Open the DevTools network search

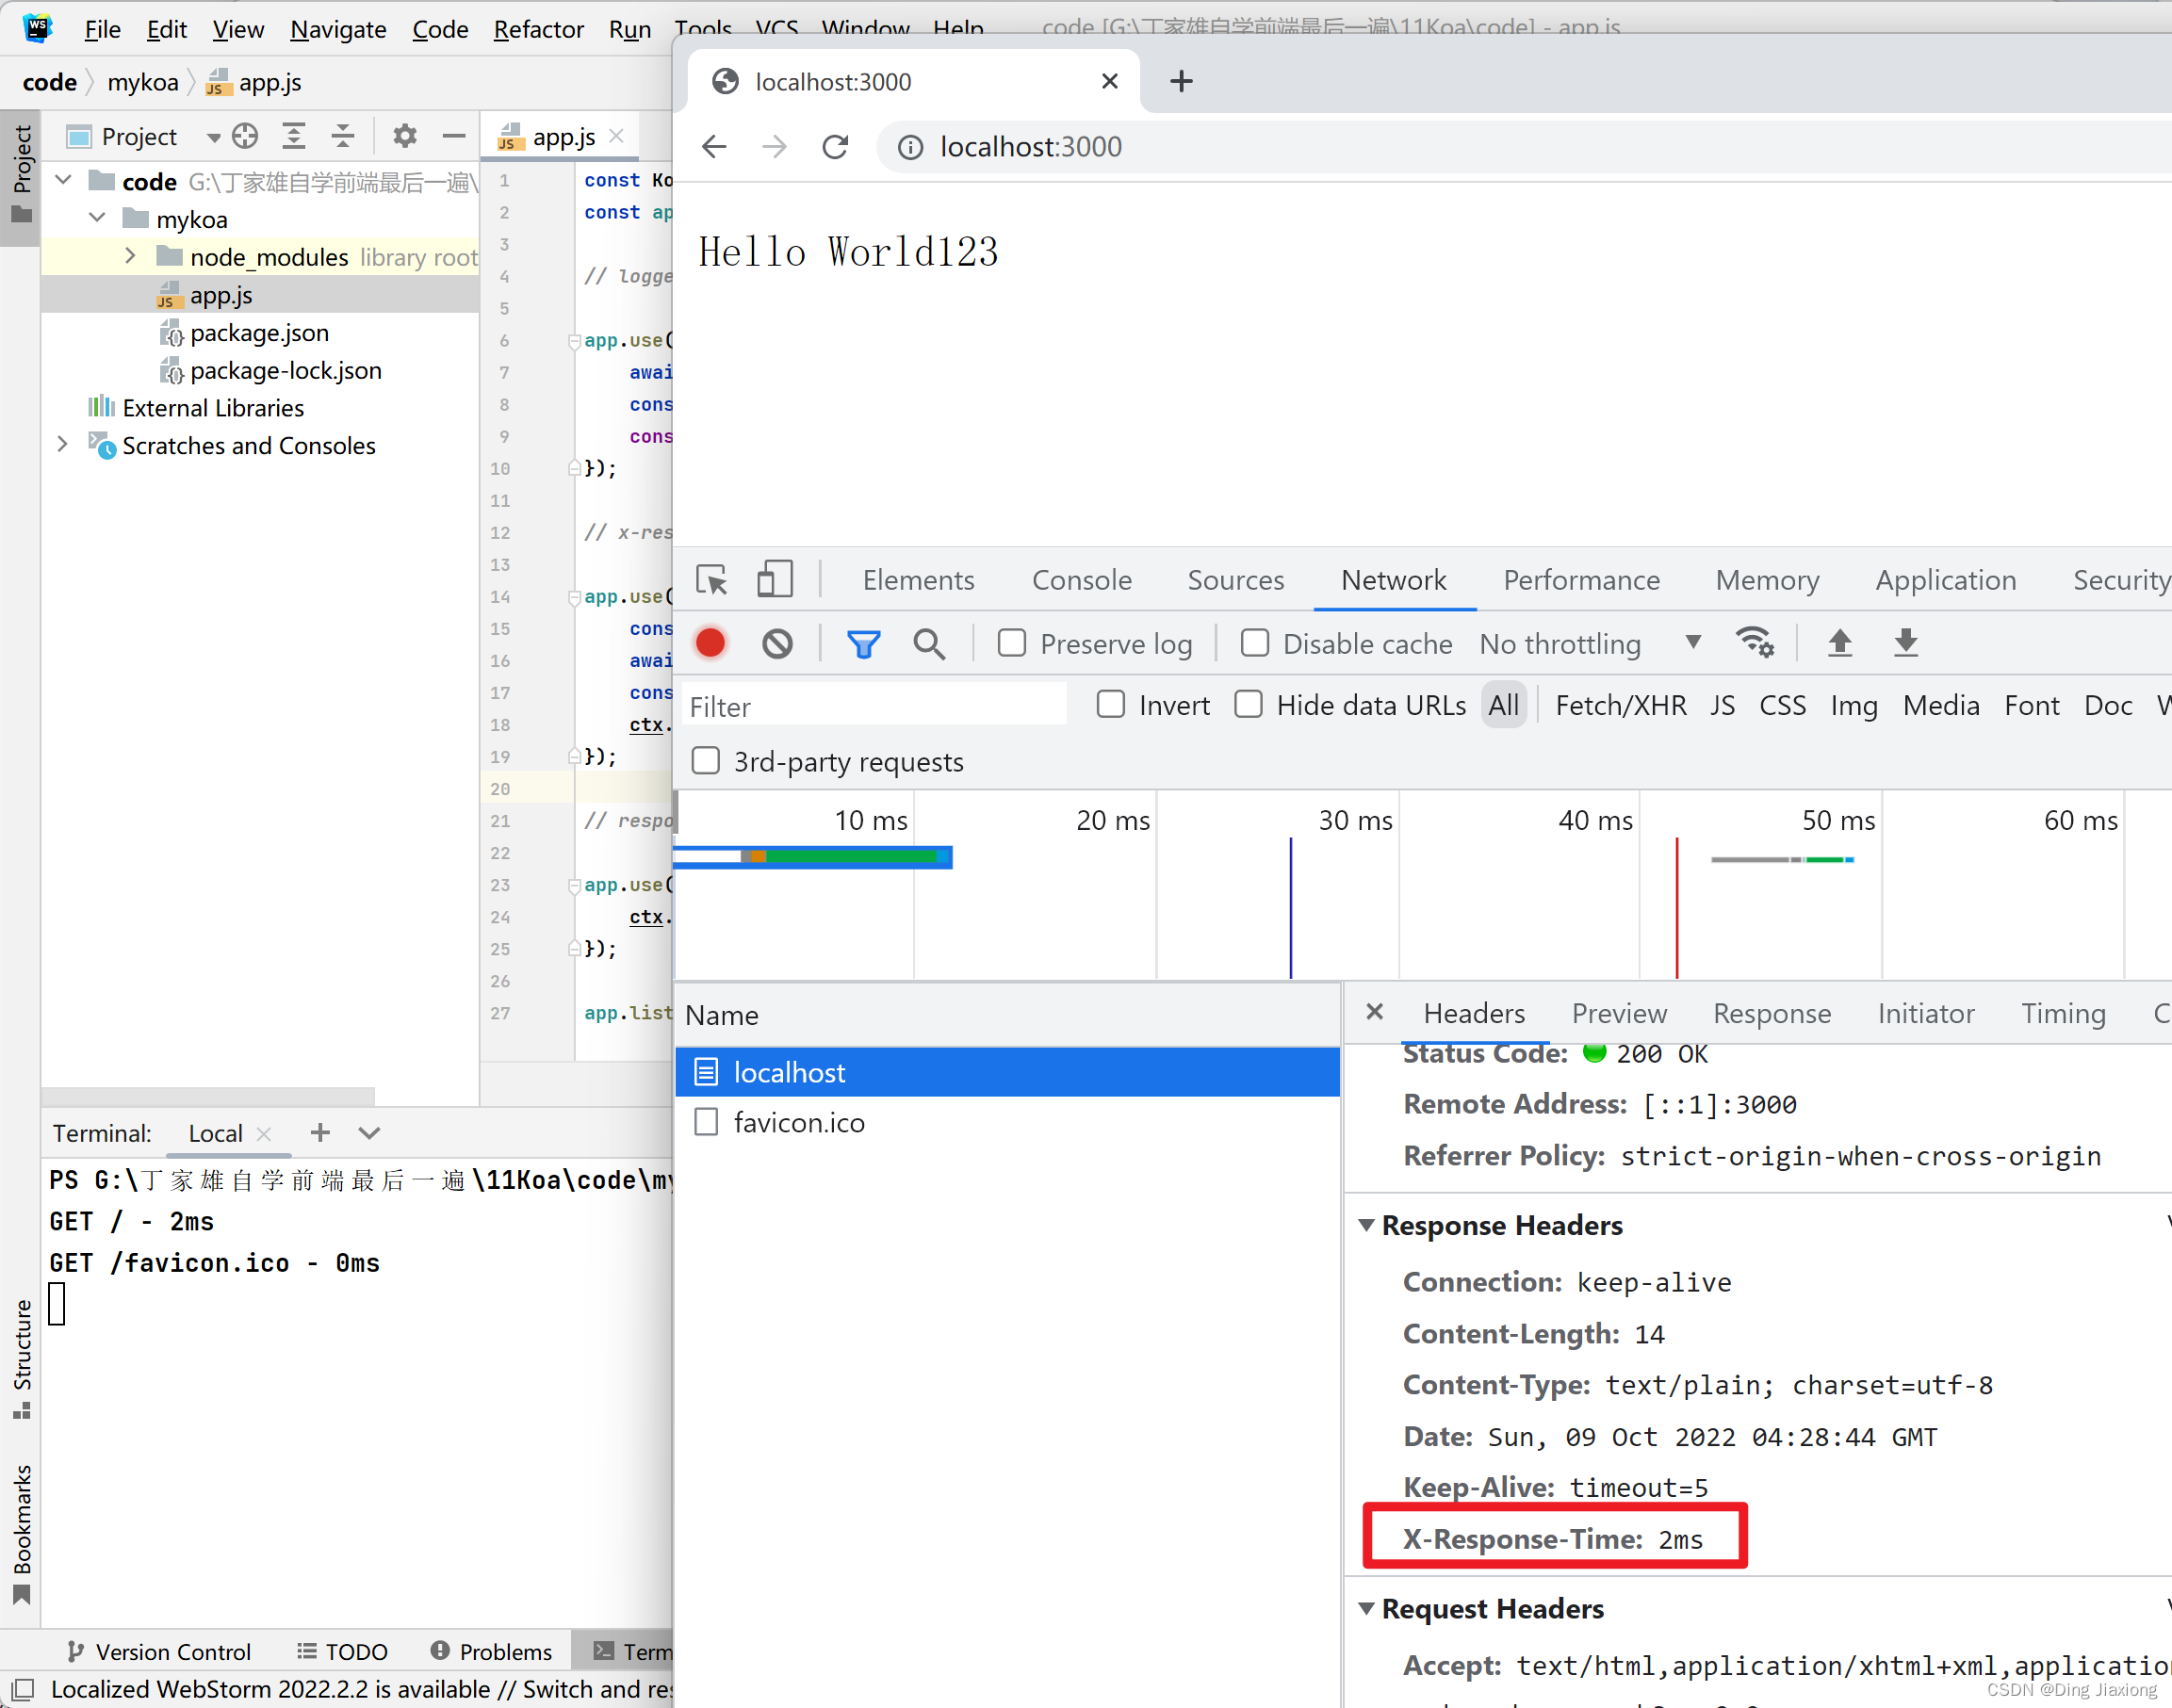click(x=929, y=643)
